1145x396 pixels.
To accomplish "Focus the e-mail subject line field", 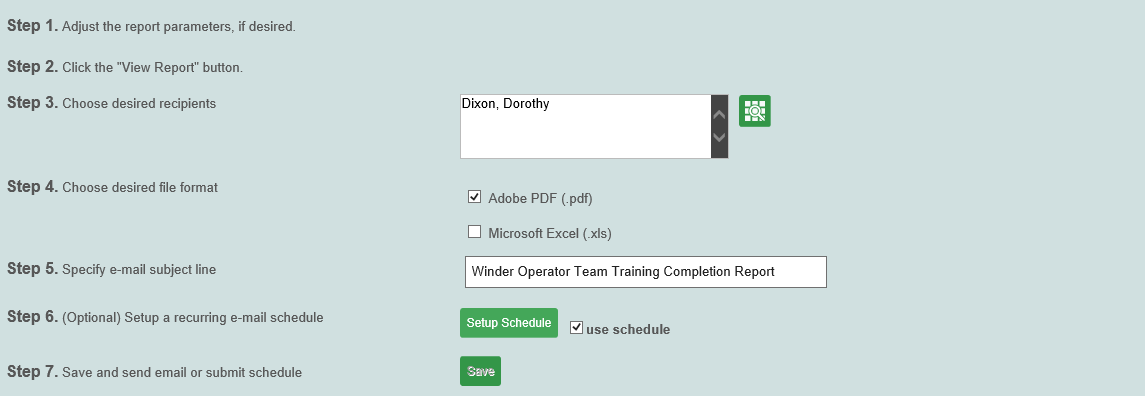I will click(646, 272).
